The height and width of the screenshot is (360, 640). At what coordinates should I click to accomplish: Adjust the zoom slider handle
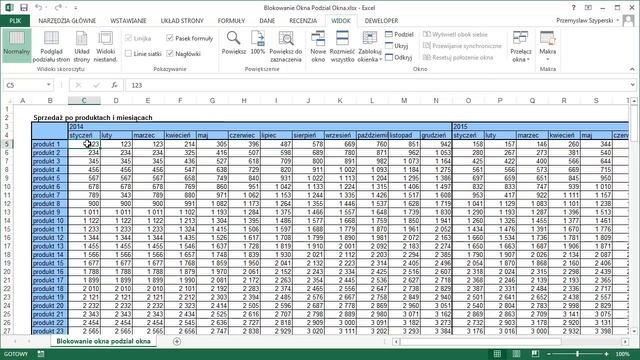(578, 354)
